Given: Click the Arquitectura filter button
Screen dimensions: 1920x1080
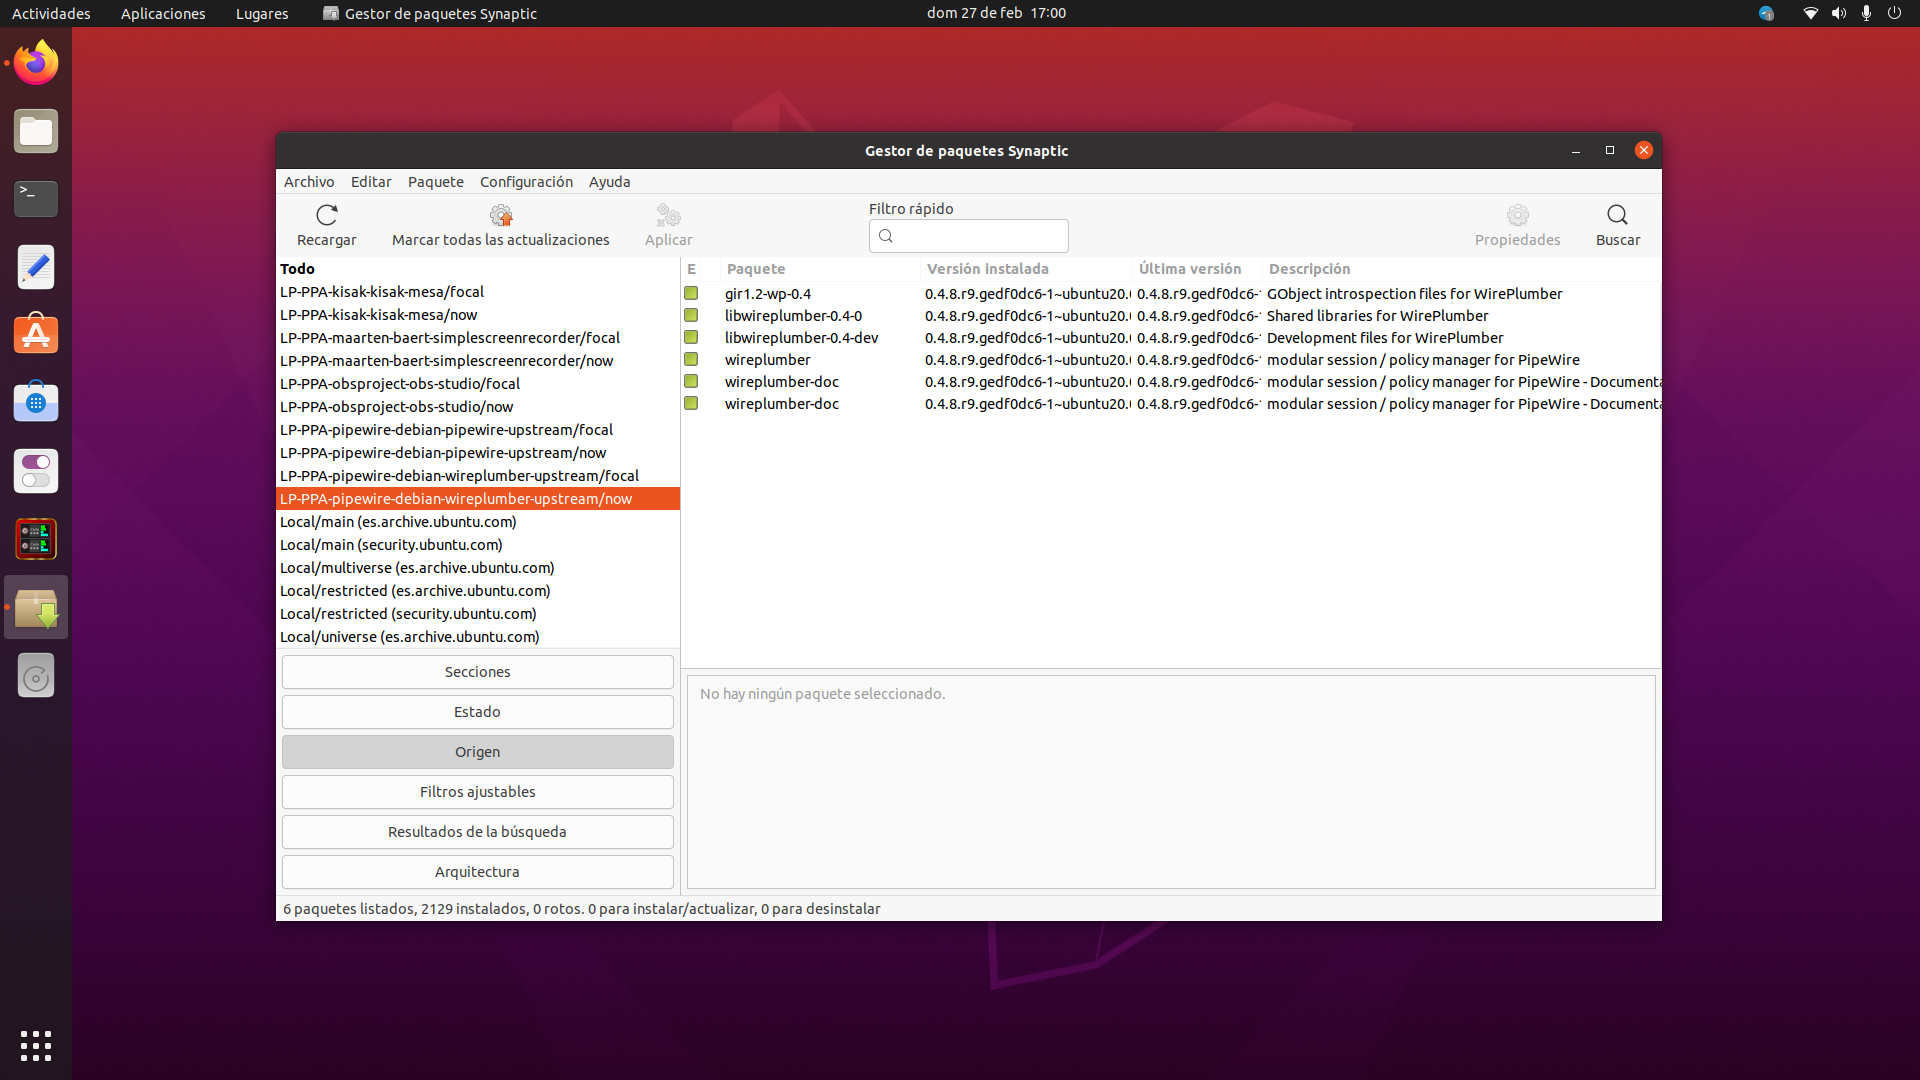Looking at the screenshot, I should click(x=477, y=872).
